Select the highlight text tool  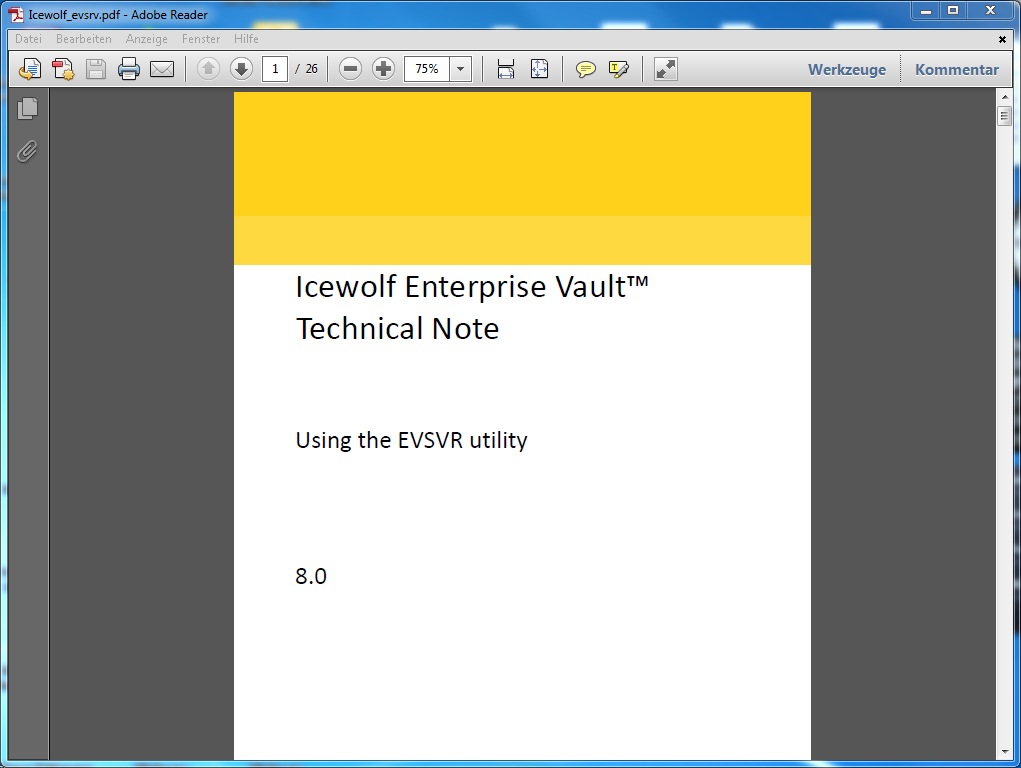pyautogui.click(x=619, y=69)
